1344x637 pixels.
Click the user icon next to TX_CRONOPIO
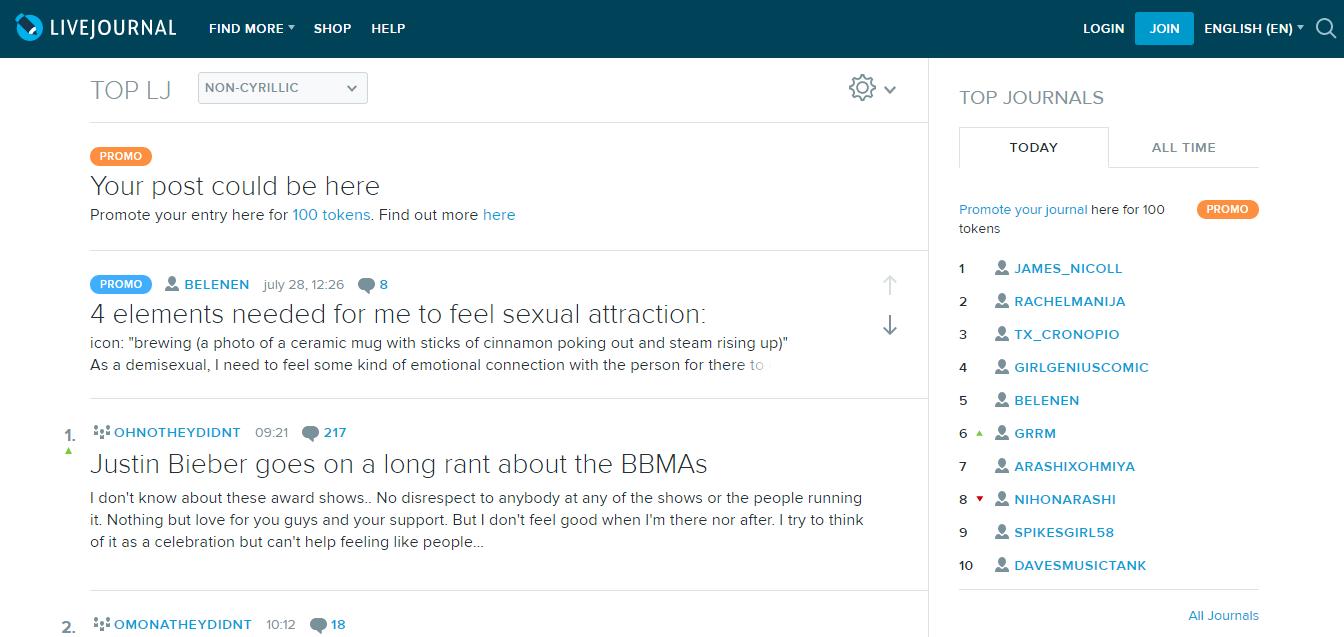(1002, 334)
